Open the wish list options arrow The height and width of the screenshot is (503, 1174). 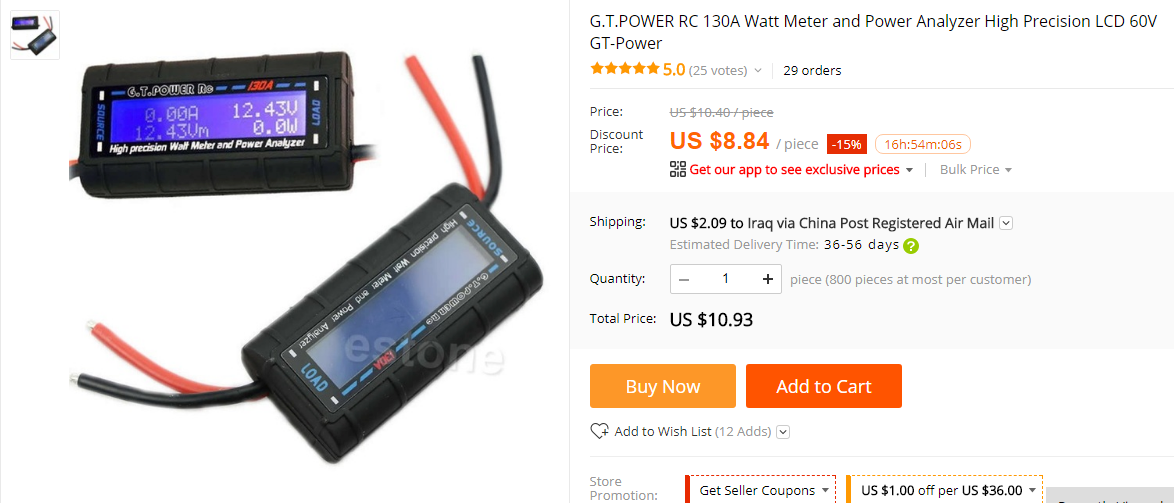(x=783, y=432)
